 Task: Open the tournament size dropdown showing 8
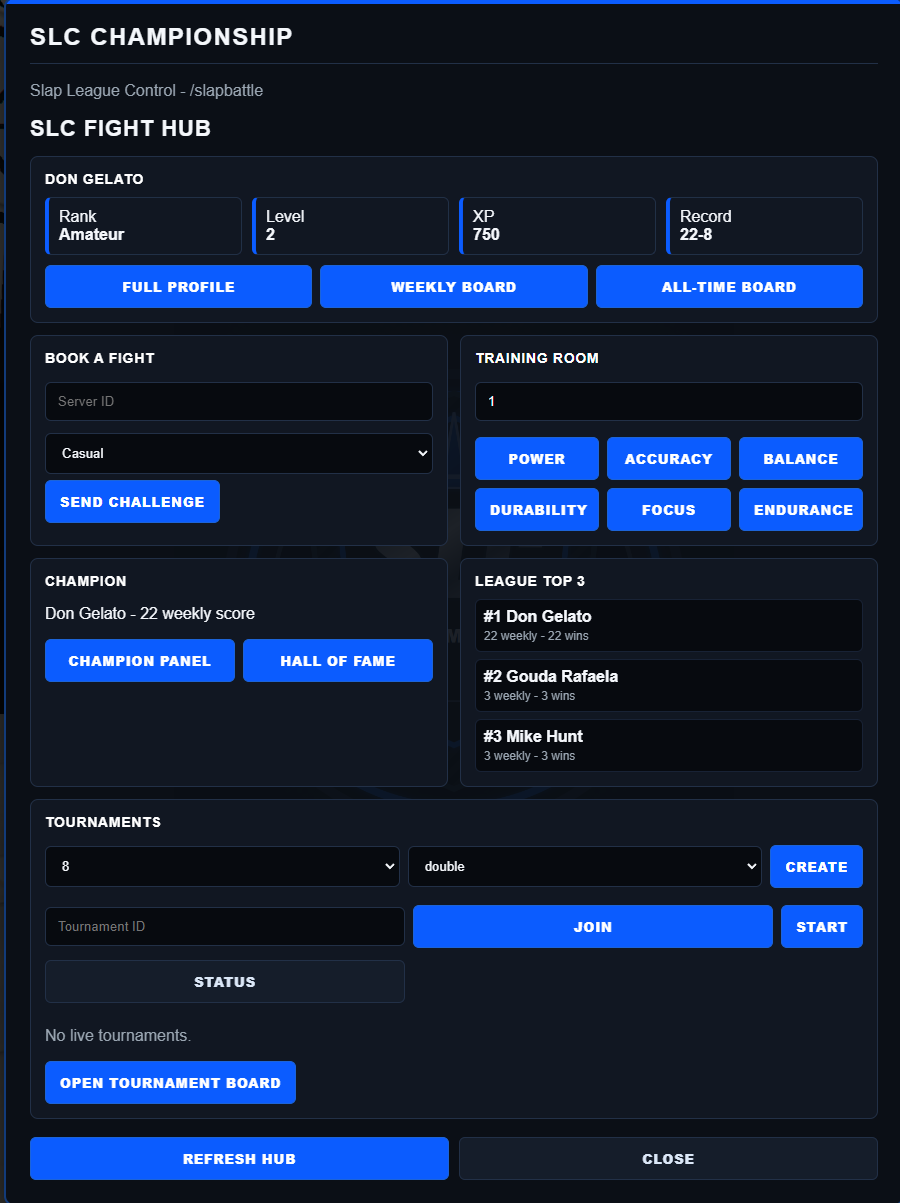pyautogui.click(x=223, y=866)
